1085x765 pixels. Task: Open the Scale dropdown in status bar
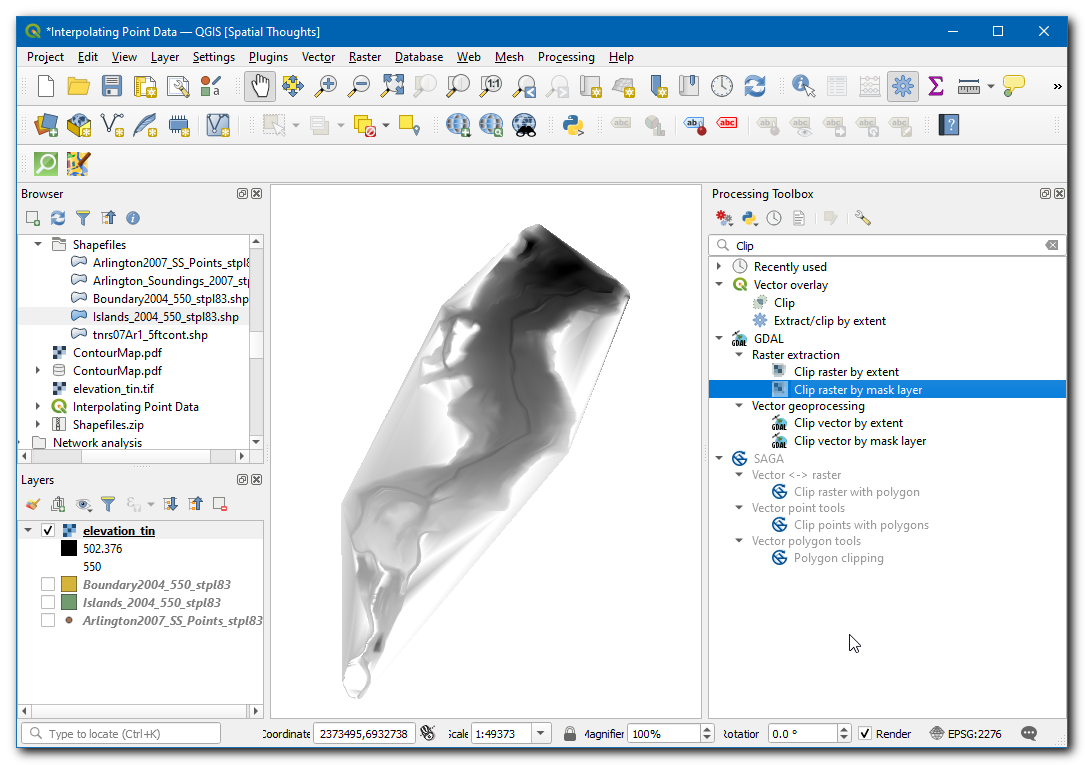[x=541, y=734]
